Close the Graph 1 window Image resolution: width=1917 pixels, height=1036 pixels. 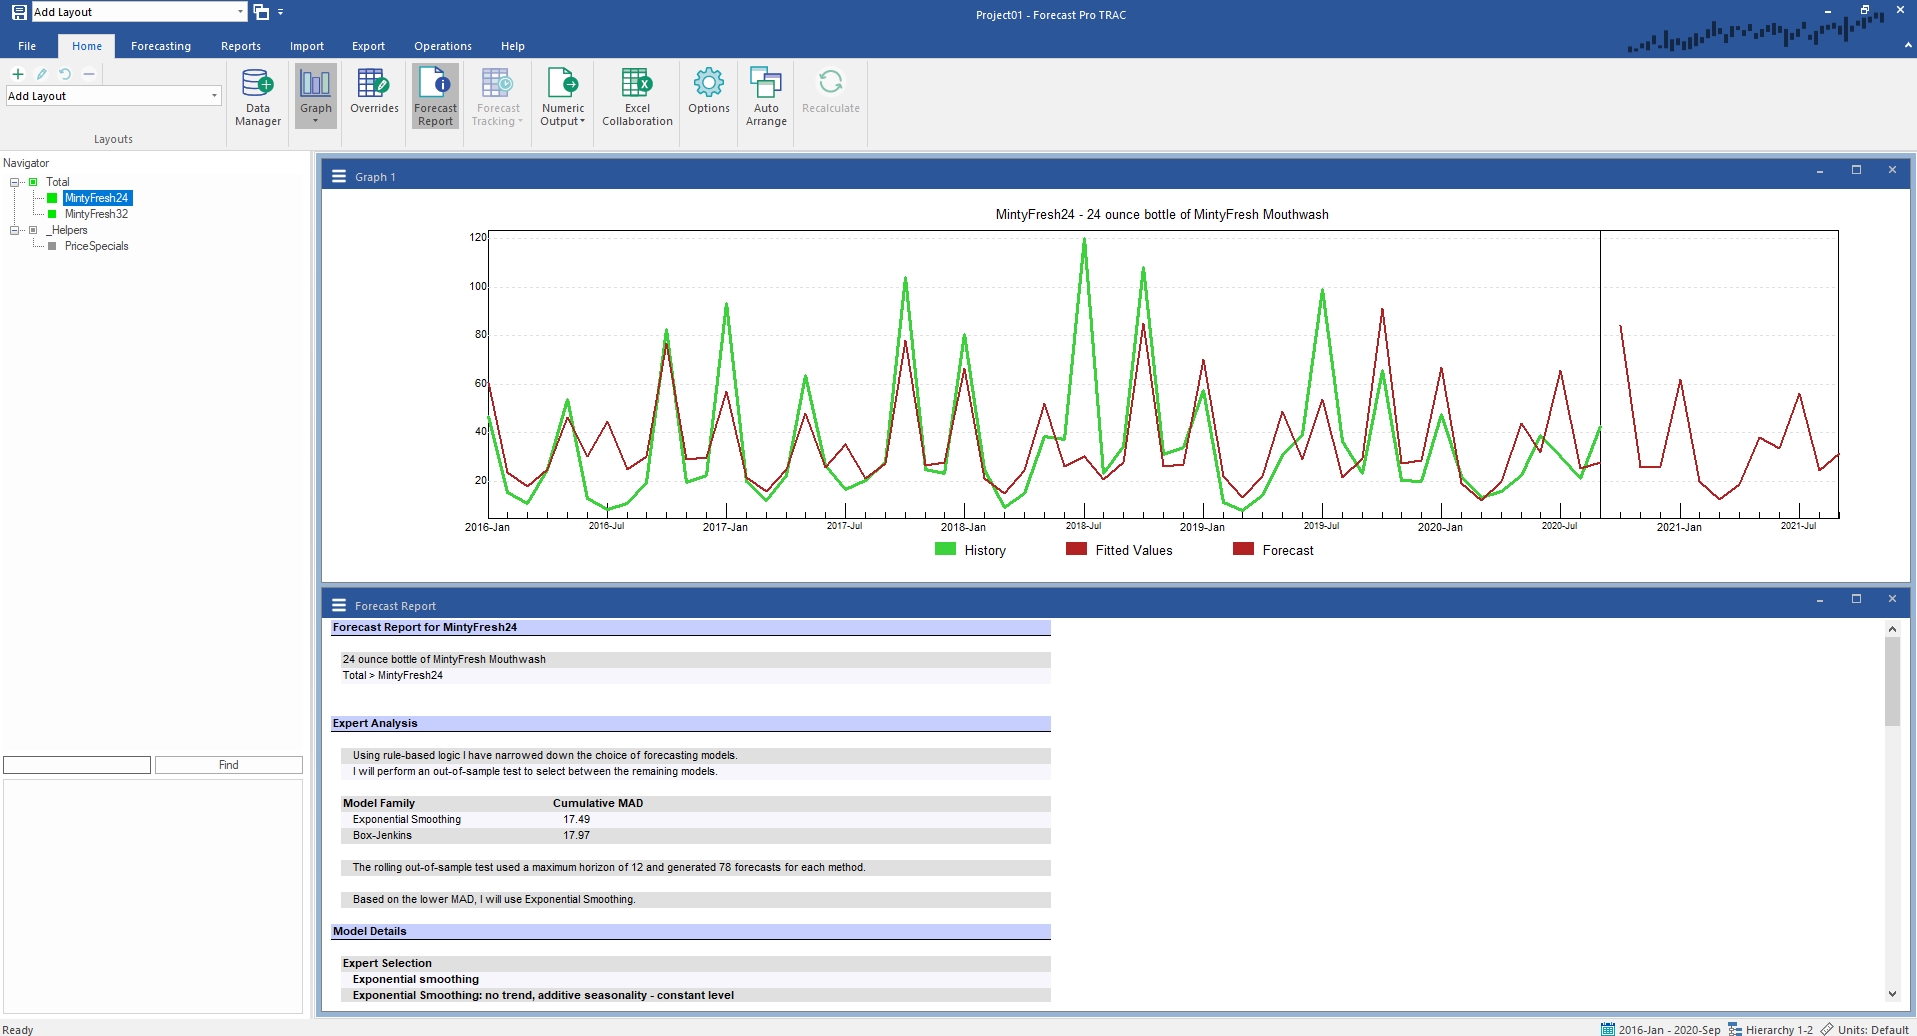tap(1892, 170)
